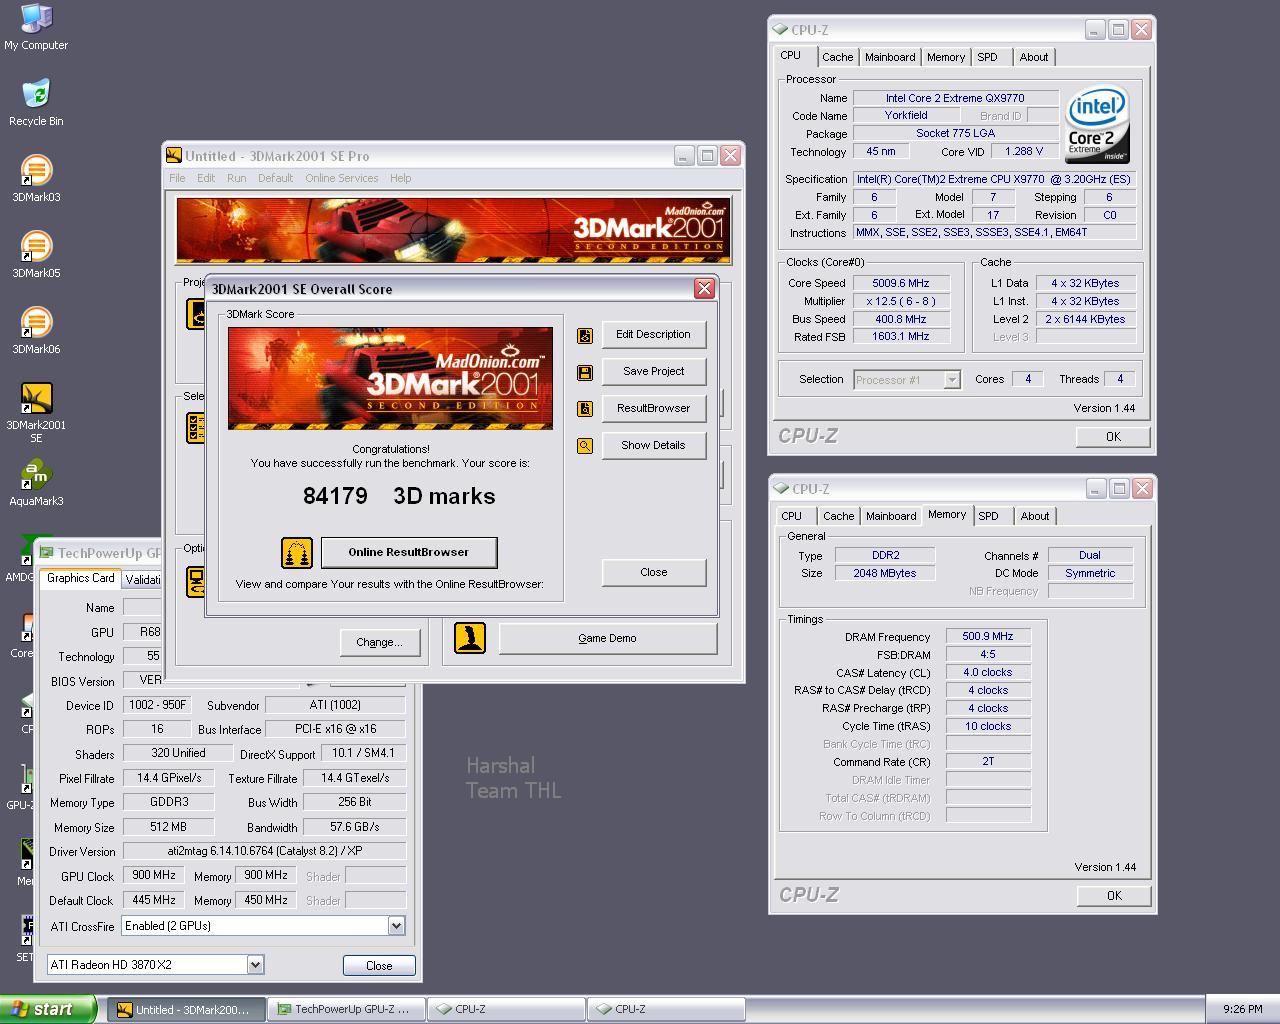Image resolution: width=1280 pixels, height=1024 pixels.
Task: Click the Core Speed 5009.6 MHz value
Action: click(x=900, y=284)
